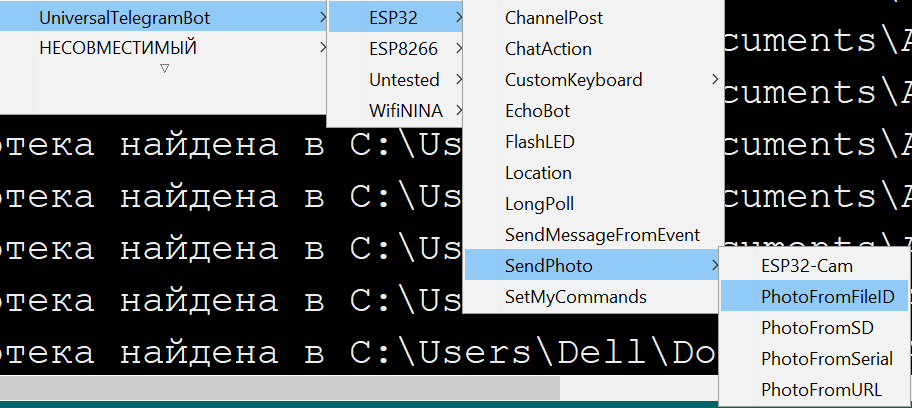Screen dimensions: 912x408
Task: Expand the Untested examples submenu
Action: [403, 79]
